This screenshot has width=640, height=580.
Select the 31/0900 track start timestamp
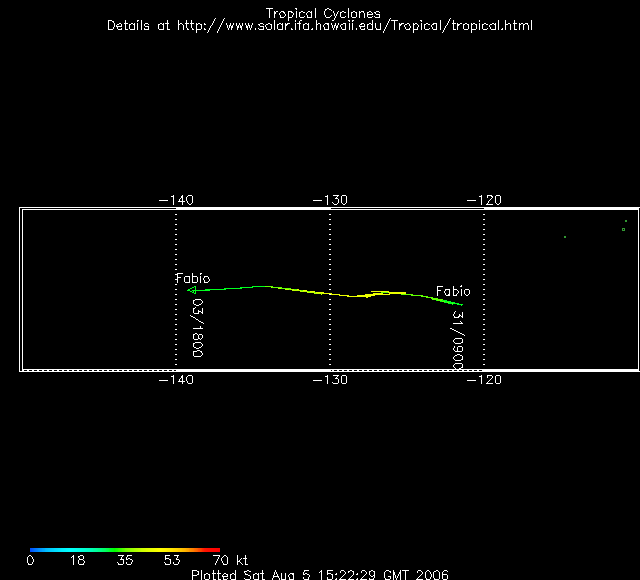[457, 335]
